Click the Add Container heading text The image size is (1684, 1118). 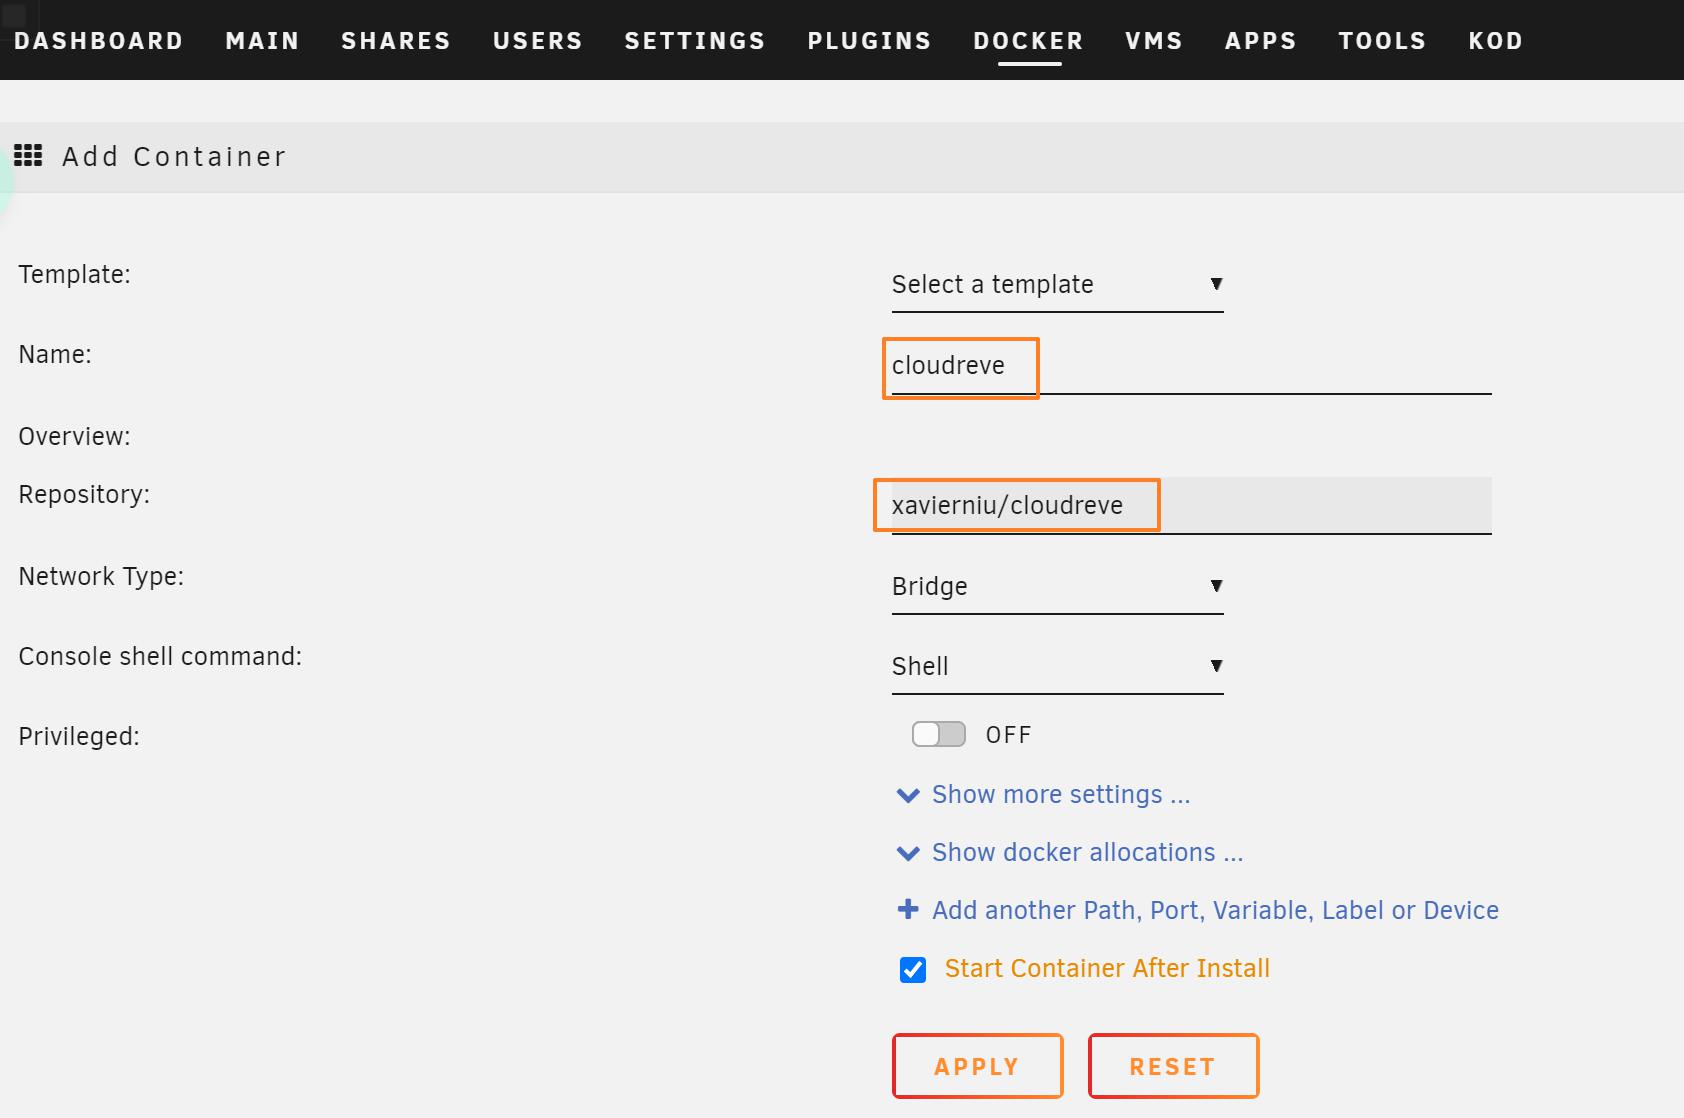click(174, 157)
